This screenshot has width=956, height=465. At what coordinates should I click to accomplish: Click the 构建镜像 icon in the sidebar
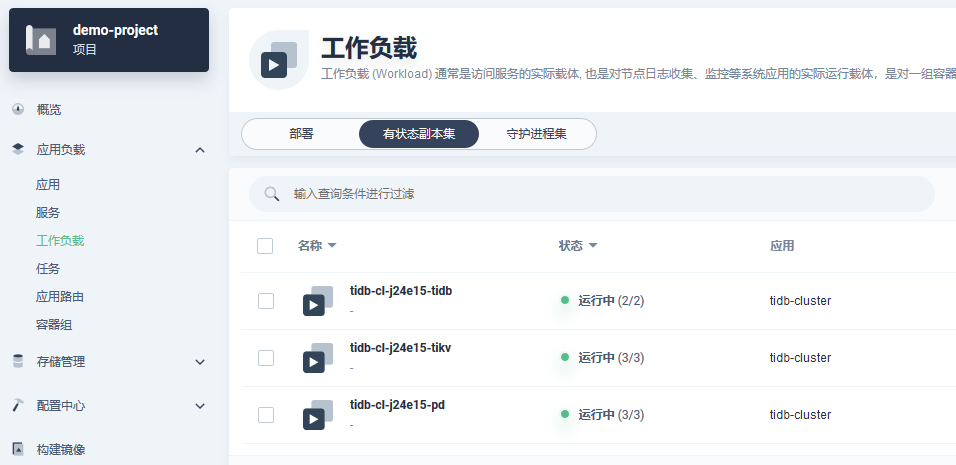[18, 449]
